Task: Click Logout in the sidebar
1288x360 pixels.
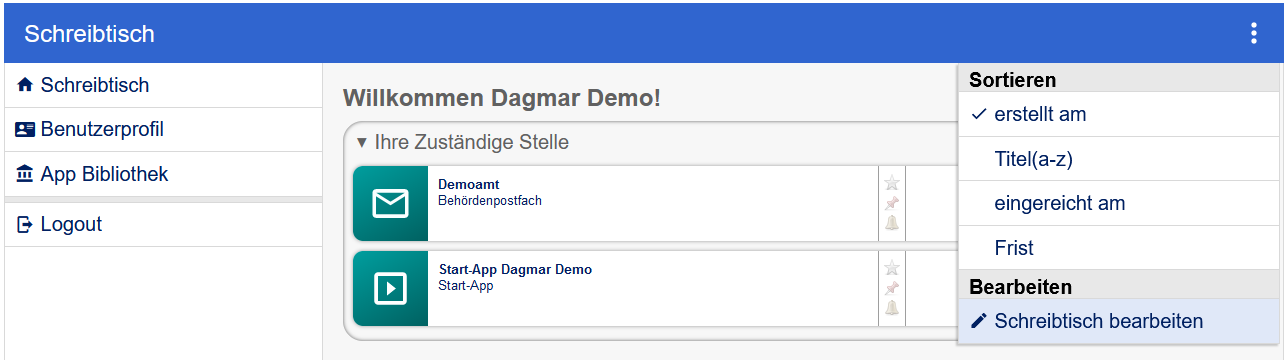Action: (164, 224)
